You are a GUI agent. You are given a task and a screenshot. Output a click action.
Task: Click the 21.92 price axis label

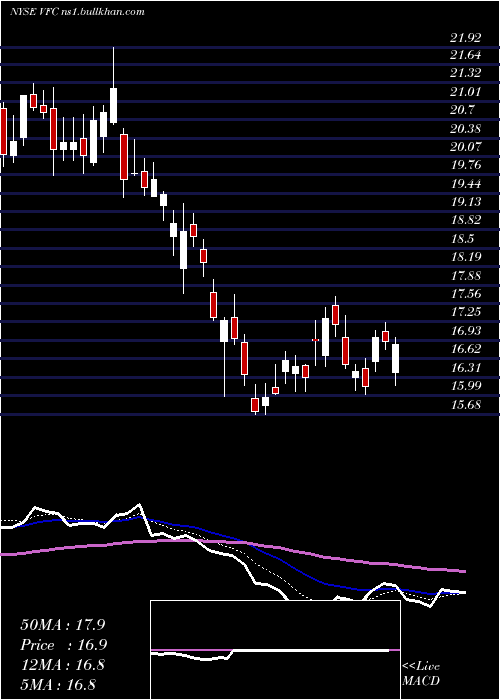[x=466, y=37]
